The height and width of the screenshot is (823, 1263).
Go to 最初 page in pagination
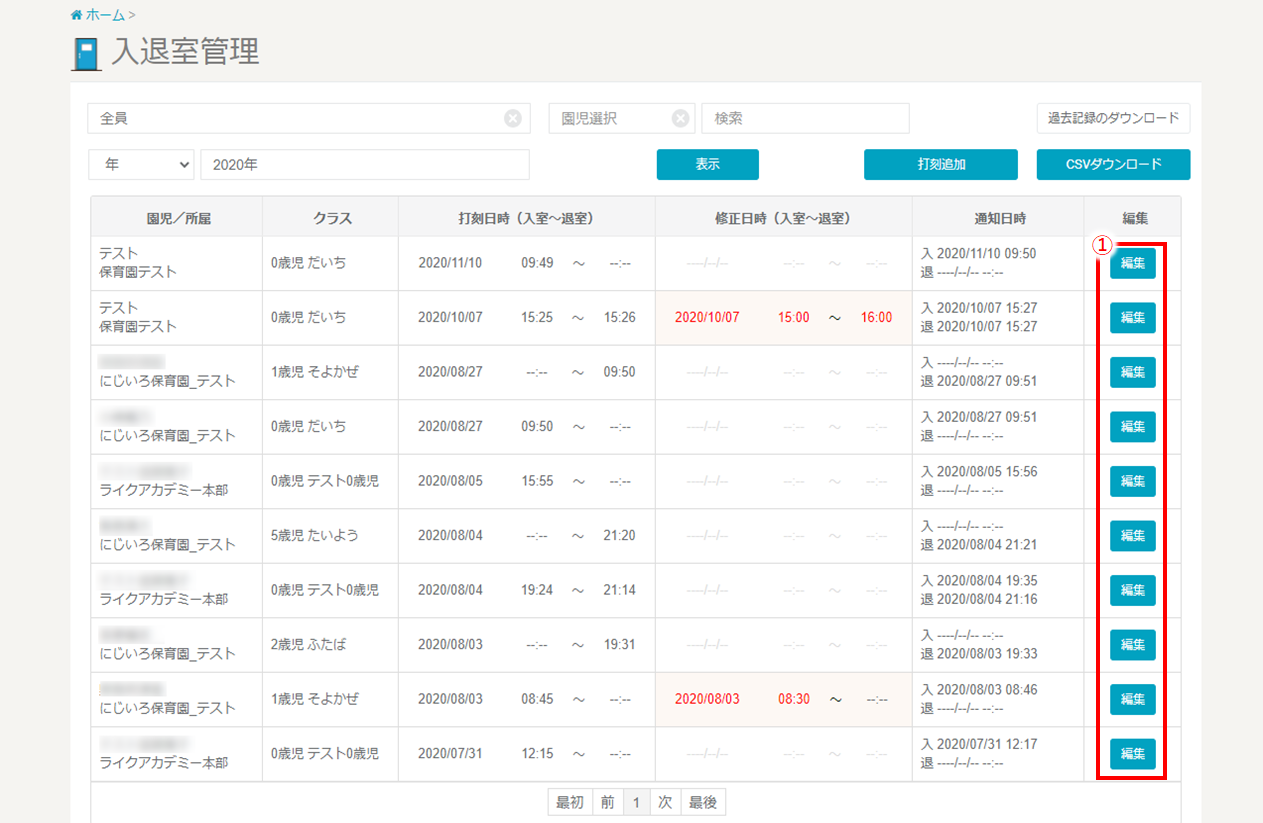tap(570, 802)
